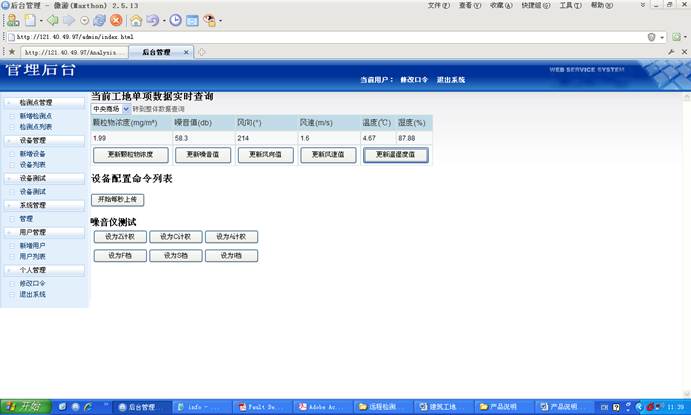The image size is (691, 415).
Task: Click the Windows 开始 Start button
Action: click(24, 407)
